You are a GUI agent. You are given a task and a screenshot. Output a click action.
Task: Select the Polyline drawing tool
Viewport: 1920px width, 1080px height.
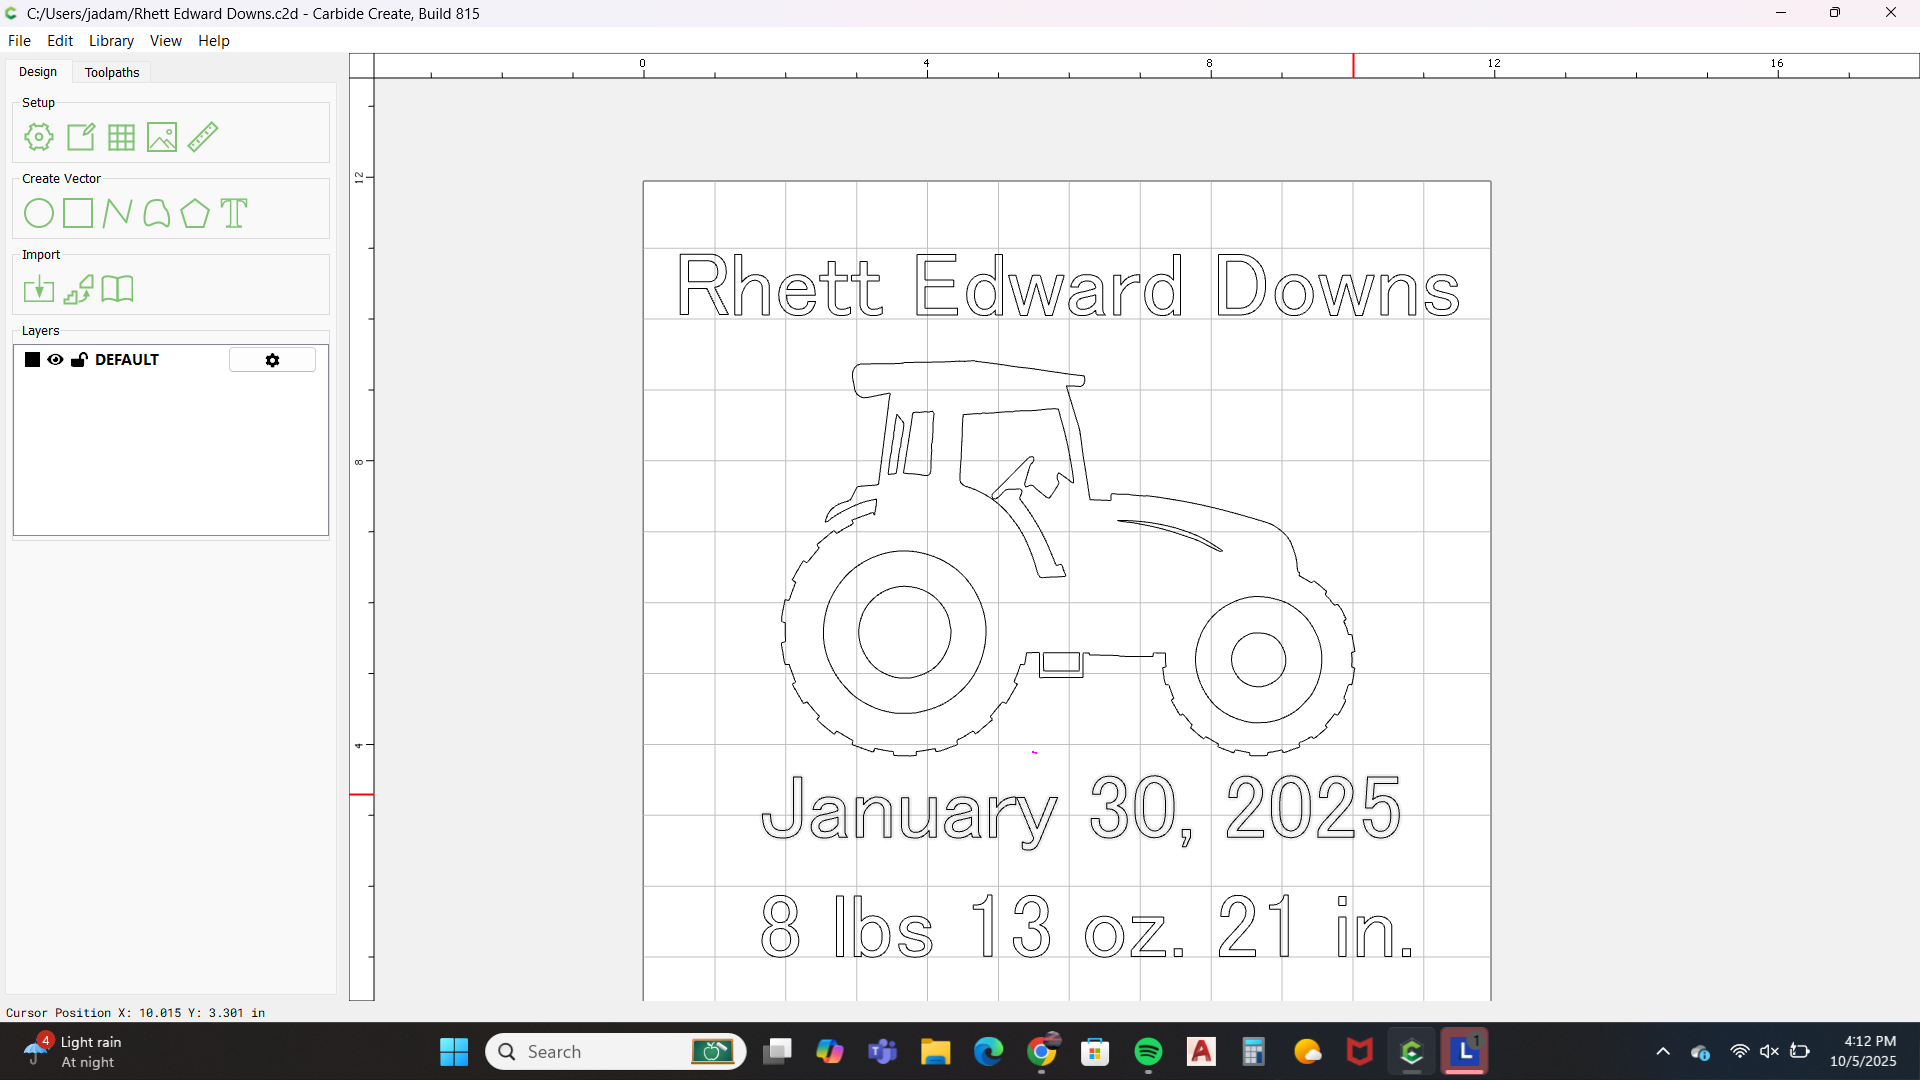pos(117,213)
